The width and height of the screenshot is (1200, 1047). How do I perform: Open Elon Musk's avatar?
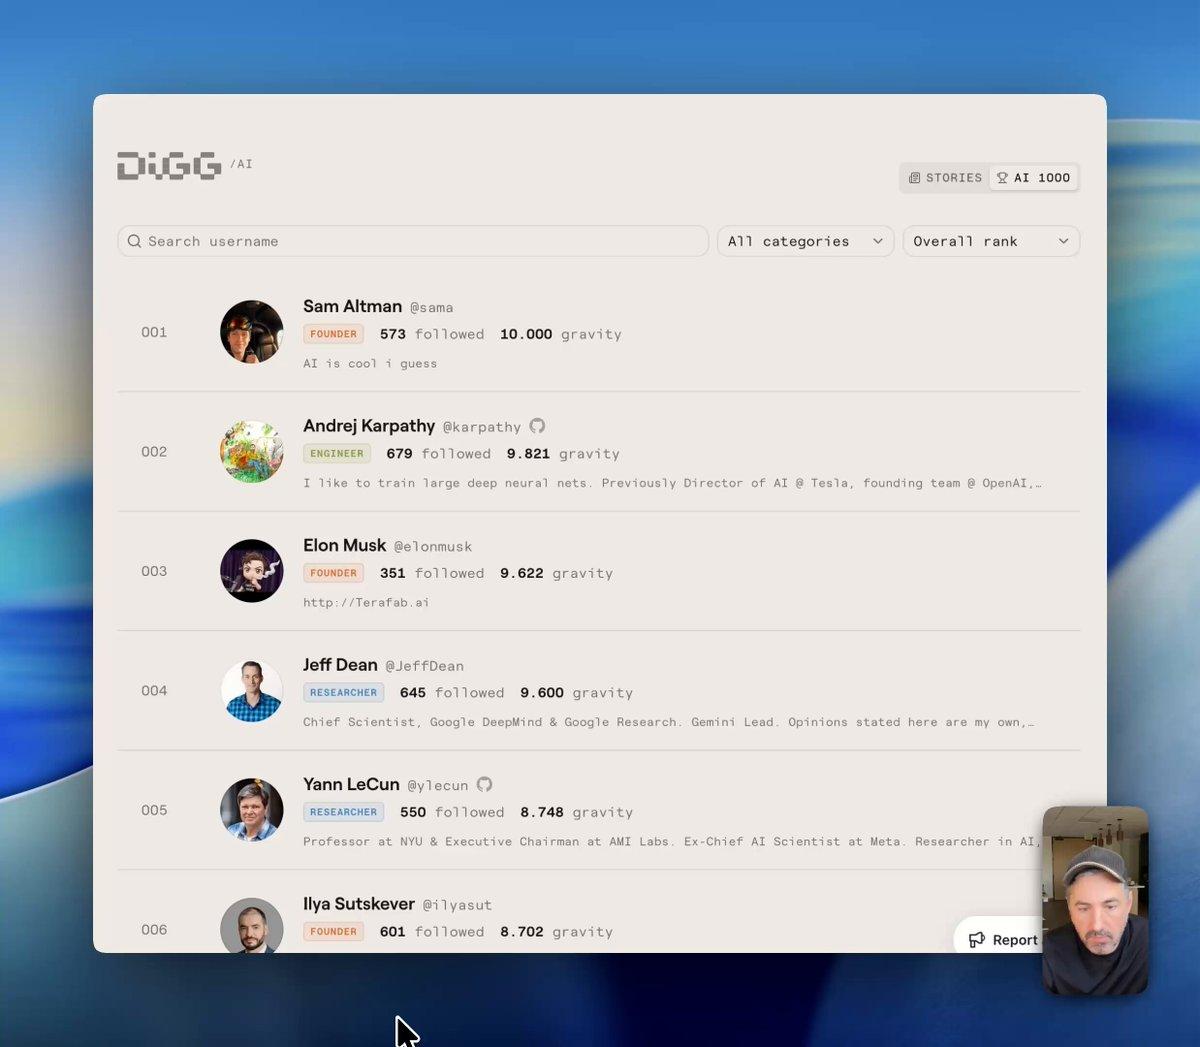click(252, 571)
